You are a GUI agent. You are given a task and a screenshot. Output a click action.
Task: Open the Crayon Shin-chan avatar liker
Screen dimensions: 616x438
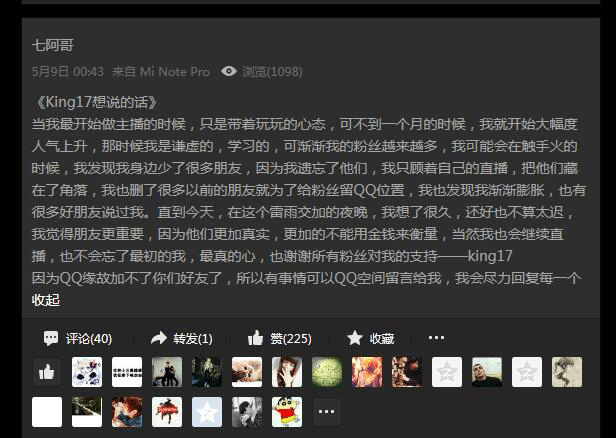point(287,412)
